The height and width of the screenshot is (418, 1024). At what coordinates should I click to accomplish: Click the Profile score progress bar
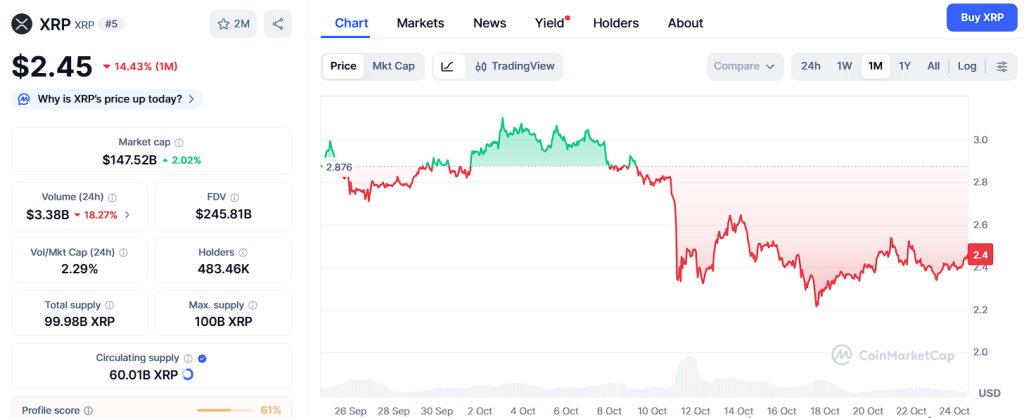224,410
